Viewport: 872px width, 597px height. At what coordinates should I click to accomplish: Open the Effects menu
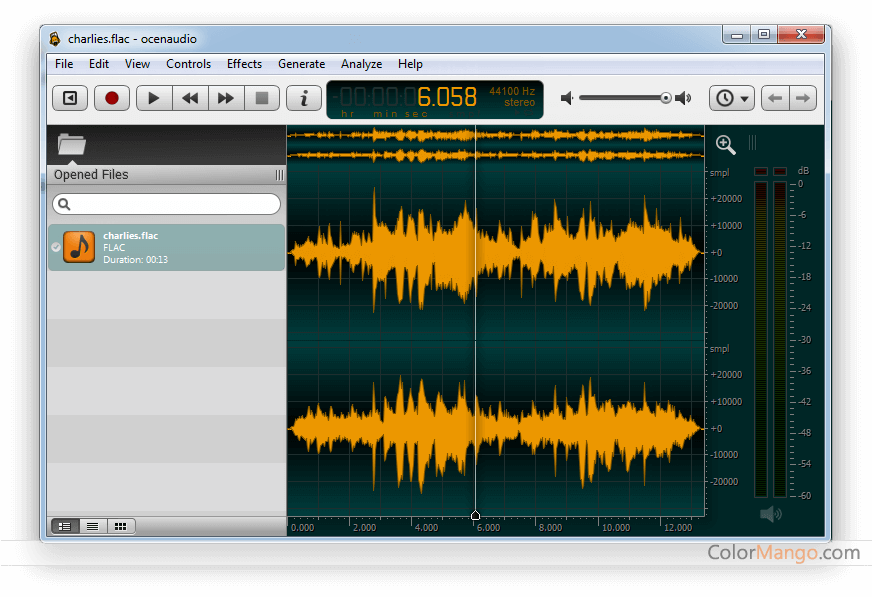(x=244, y=64)
